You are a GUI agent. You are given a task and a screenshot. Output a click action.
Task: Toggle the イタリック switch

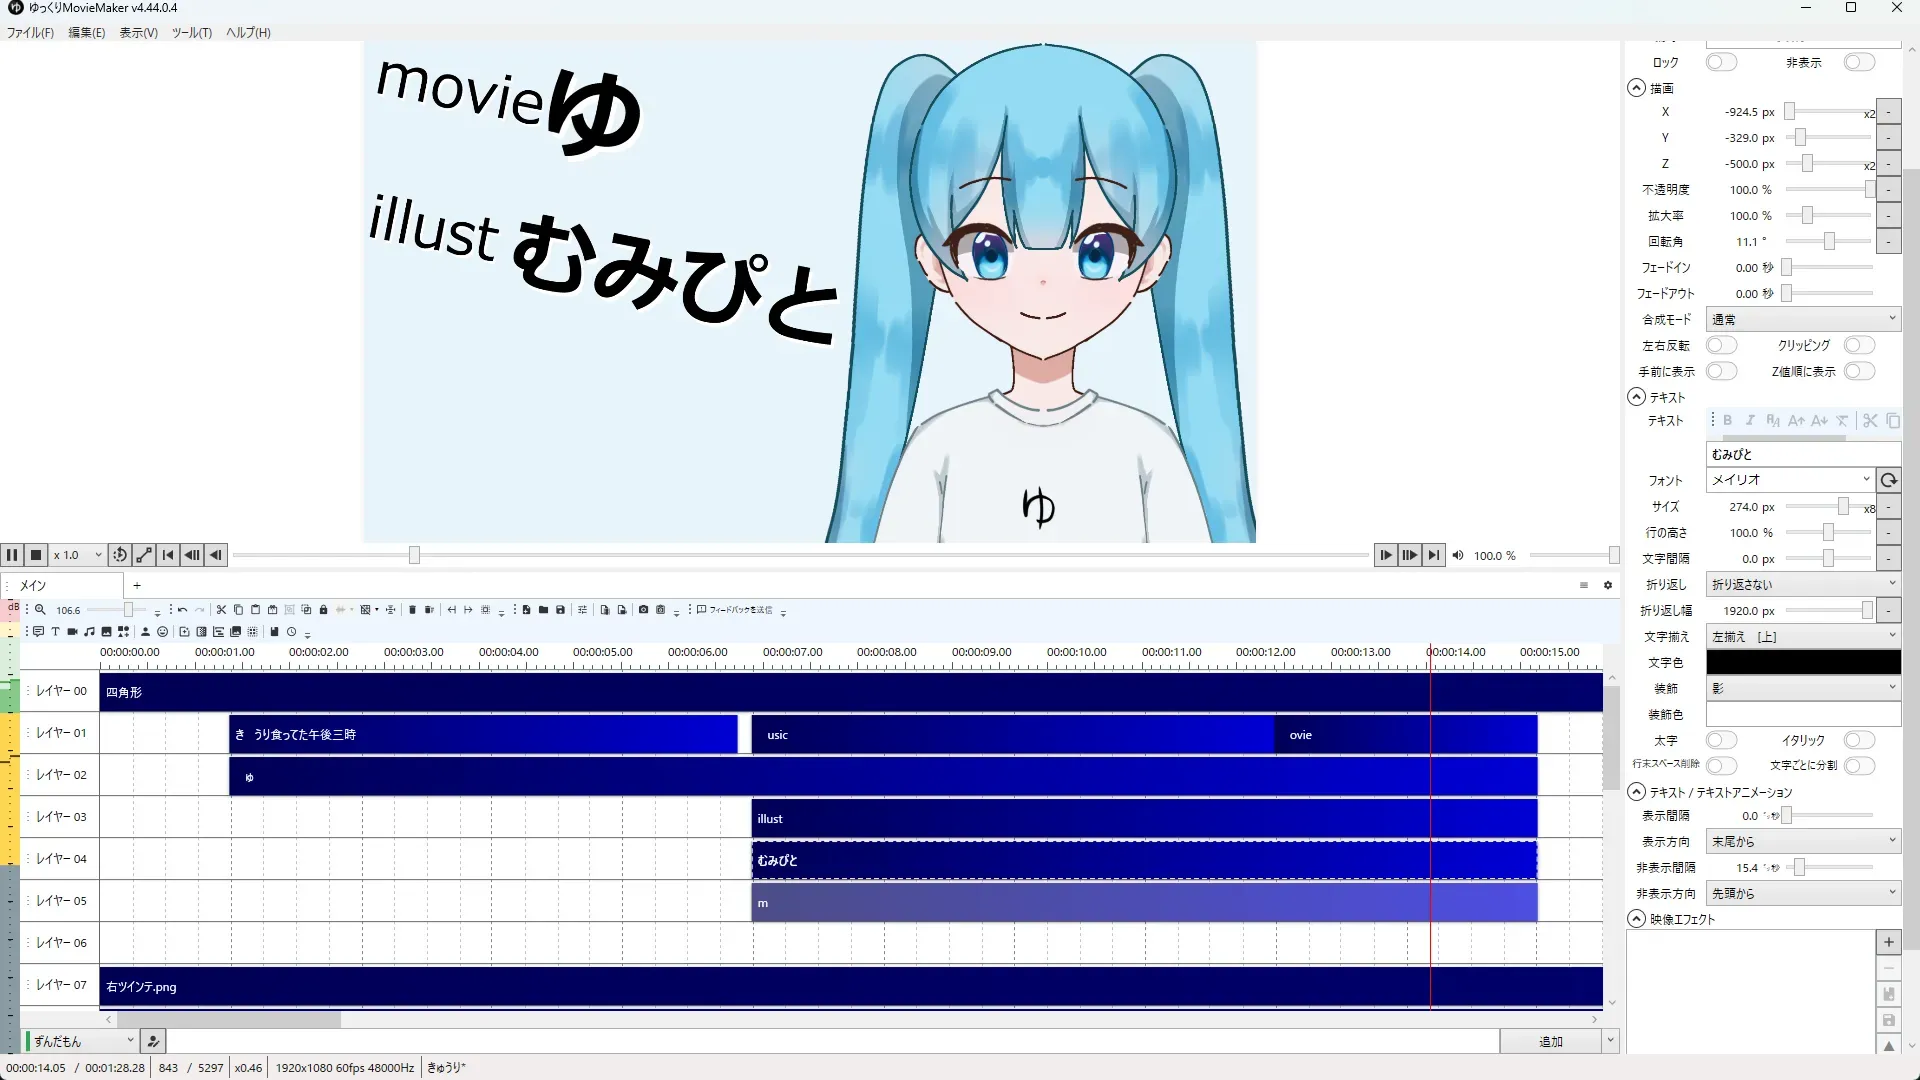pyautogui.click(x=1858, y=741)
